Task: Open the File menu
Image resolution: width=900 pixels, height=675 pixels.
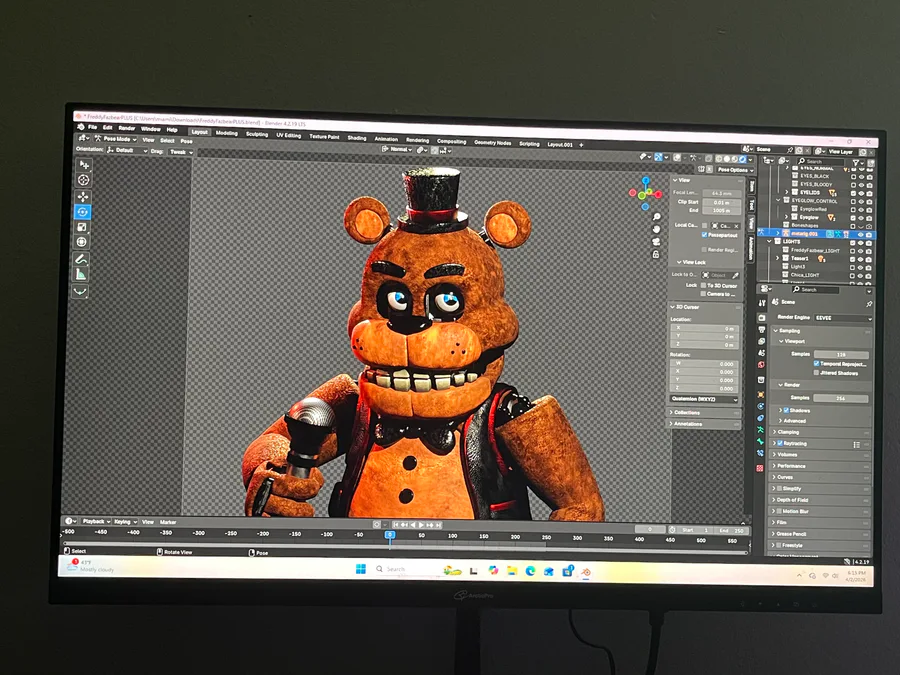Action: click(92, 127)
